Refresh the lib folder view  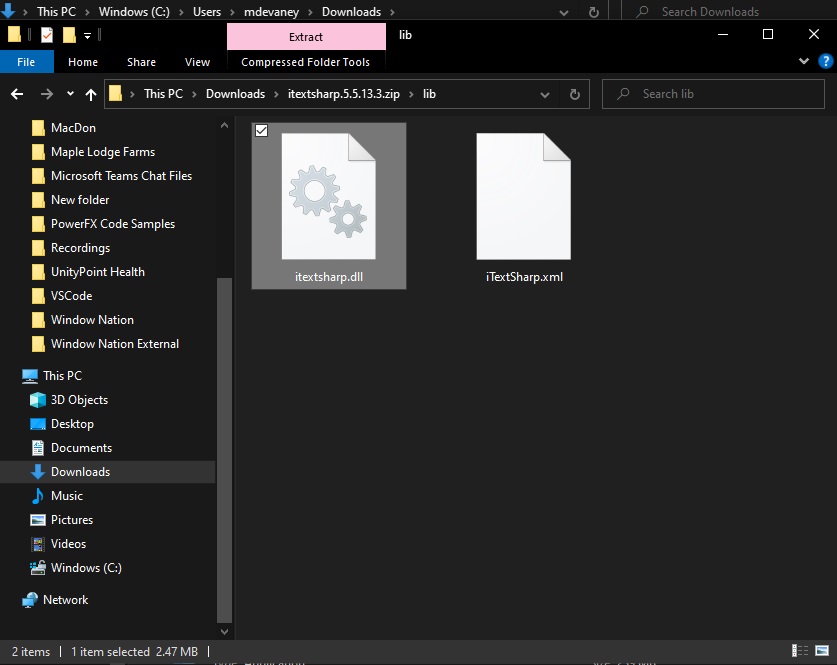pyautogui.click(x=574, y=94)
